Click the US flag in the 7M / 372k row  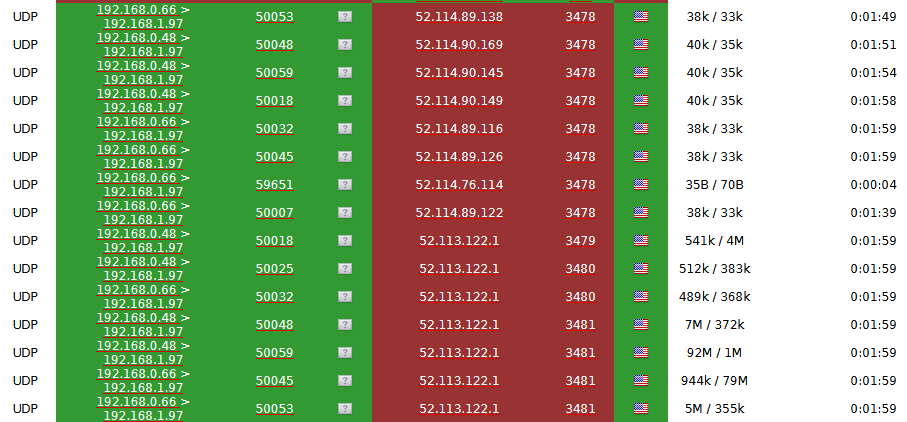pyautogui.click(x=640, y=325)
